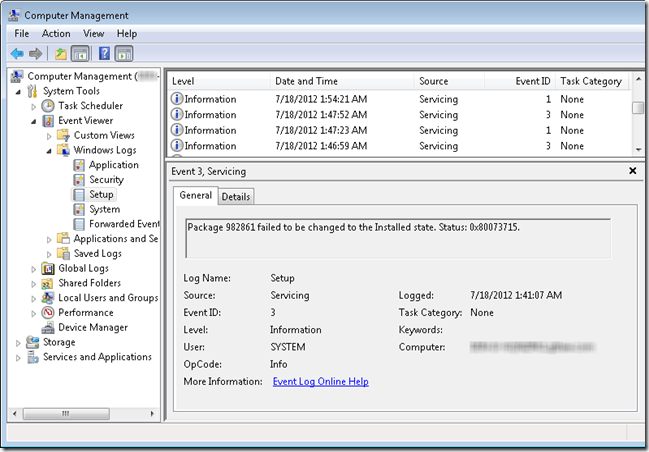Click the Forward arrow toolbar icon

pos(35,53)
